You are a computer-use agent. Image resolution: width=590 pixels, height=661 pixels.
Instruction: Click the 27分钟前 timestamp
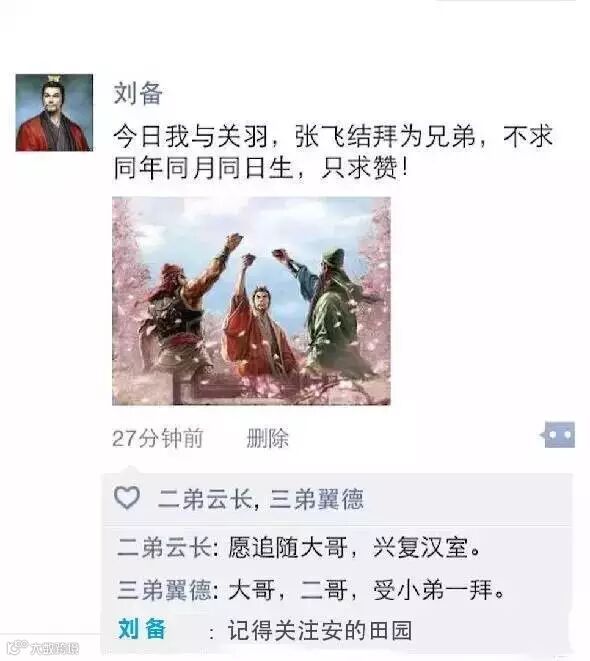pyautogui.click(x=158, y=438)
